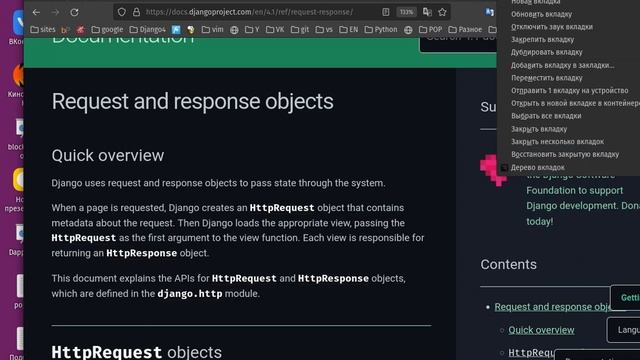Viewport: 640px width, 360px height.
Task: Open the sites bookmarks folder
Action: (43, 29)
